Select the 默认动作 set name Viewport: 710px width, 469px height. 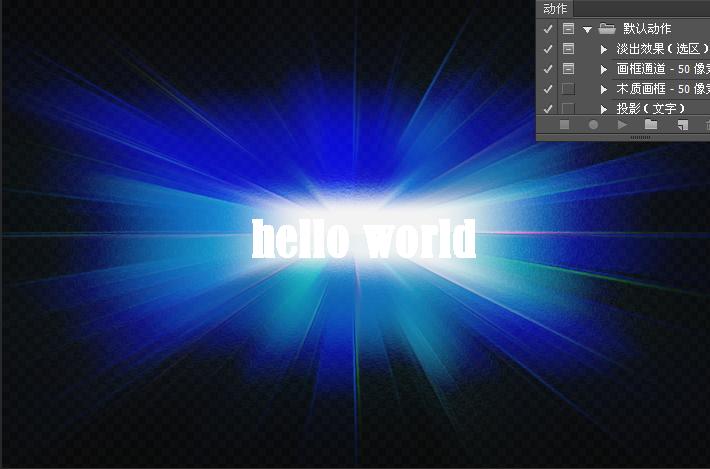pyautogui.click(x=647, y=29)
